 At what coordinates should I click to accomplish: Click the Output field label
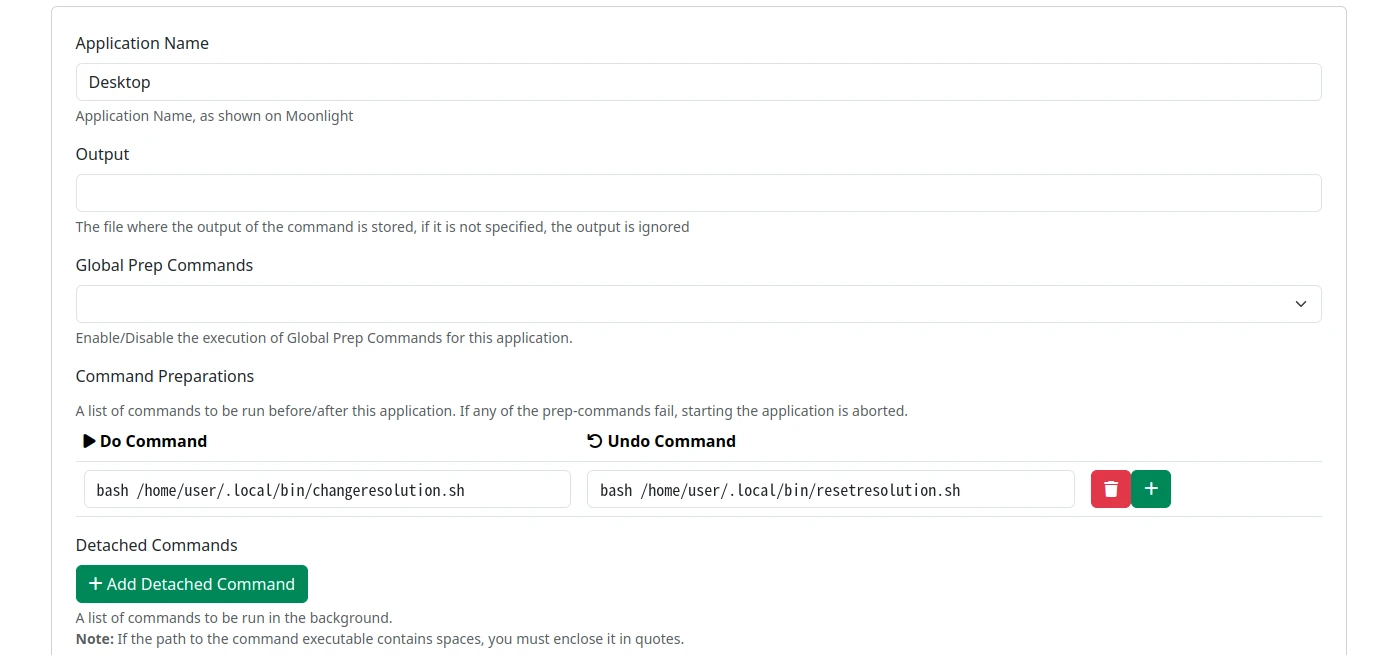tap(103, 154)
